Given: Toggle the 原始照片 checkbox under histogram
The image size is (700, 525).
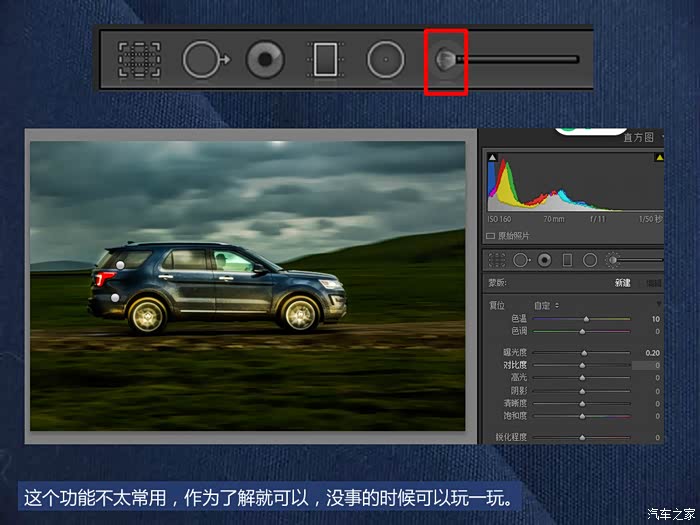Looking at the screenshot, I should pyautogui.click(x=491, y=235).
